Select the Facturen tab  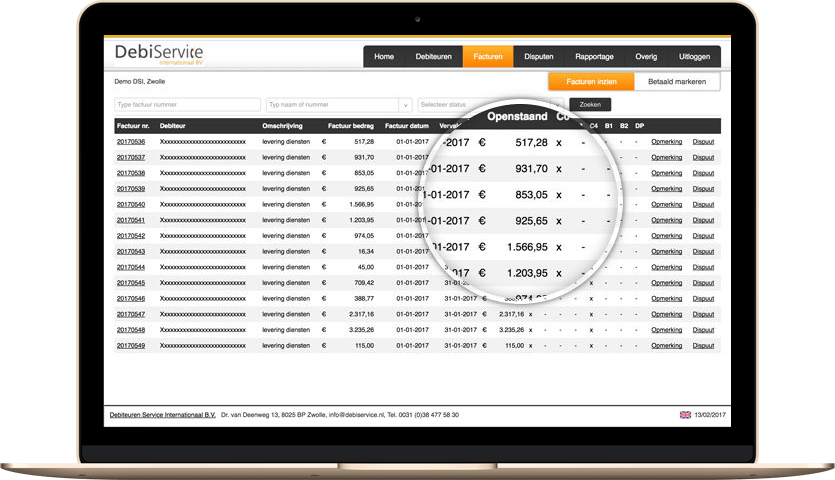pyautogui.click(x=488, y=57)
